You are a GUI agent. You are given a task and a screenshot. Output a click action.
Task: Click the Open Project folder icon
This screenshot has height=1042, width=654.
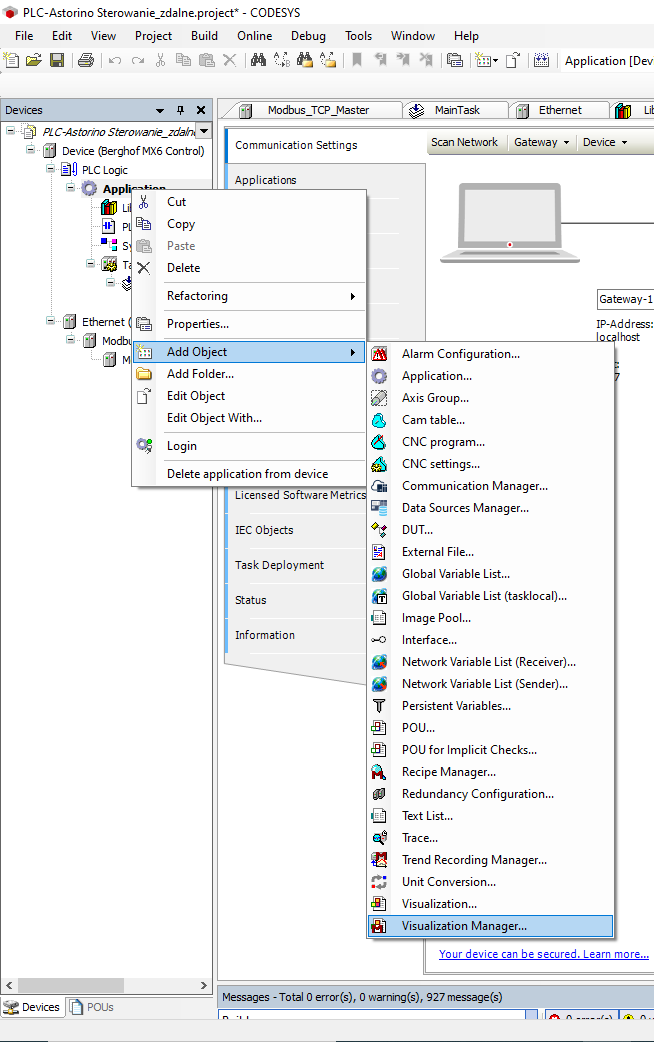pos(34,60)
